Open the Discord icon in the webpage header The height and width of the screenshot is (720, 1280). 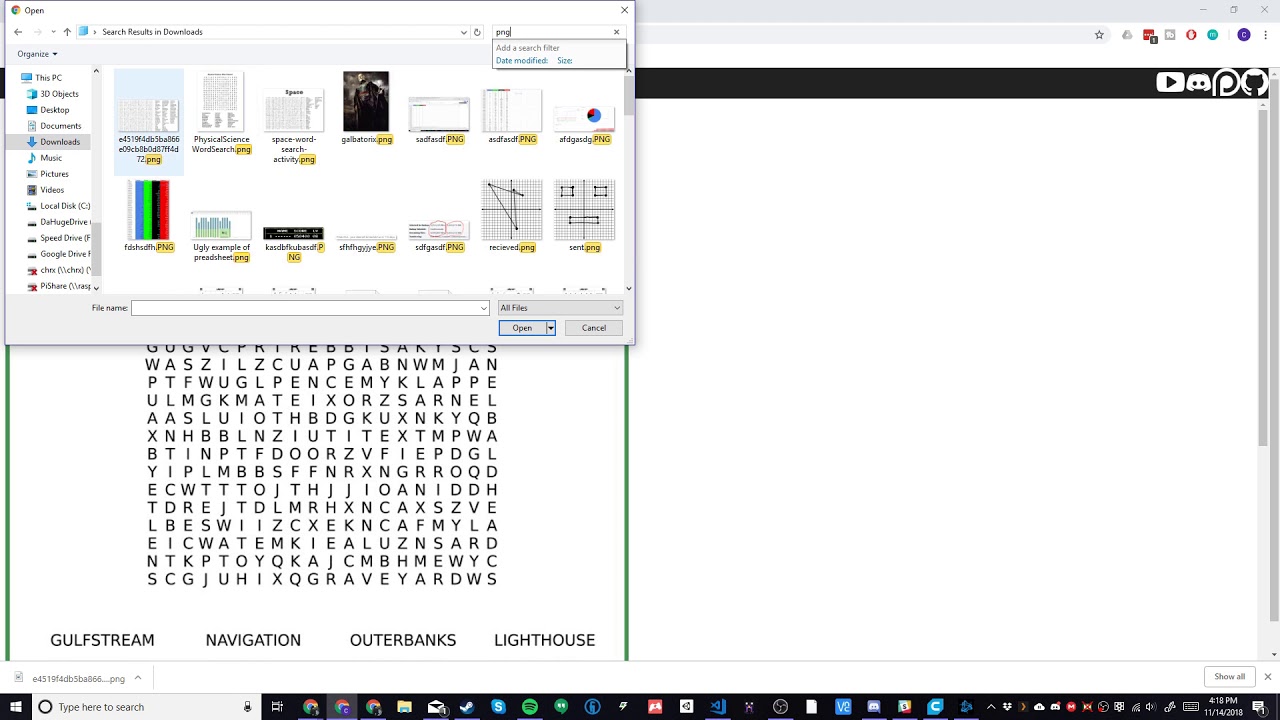click(x=1198, y=83)
